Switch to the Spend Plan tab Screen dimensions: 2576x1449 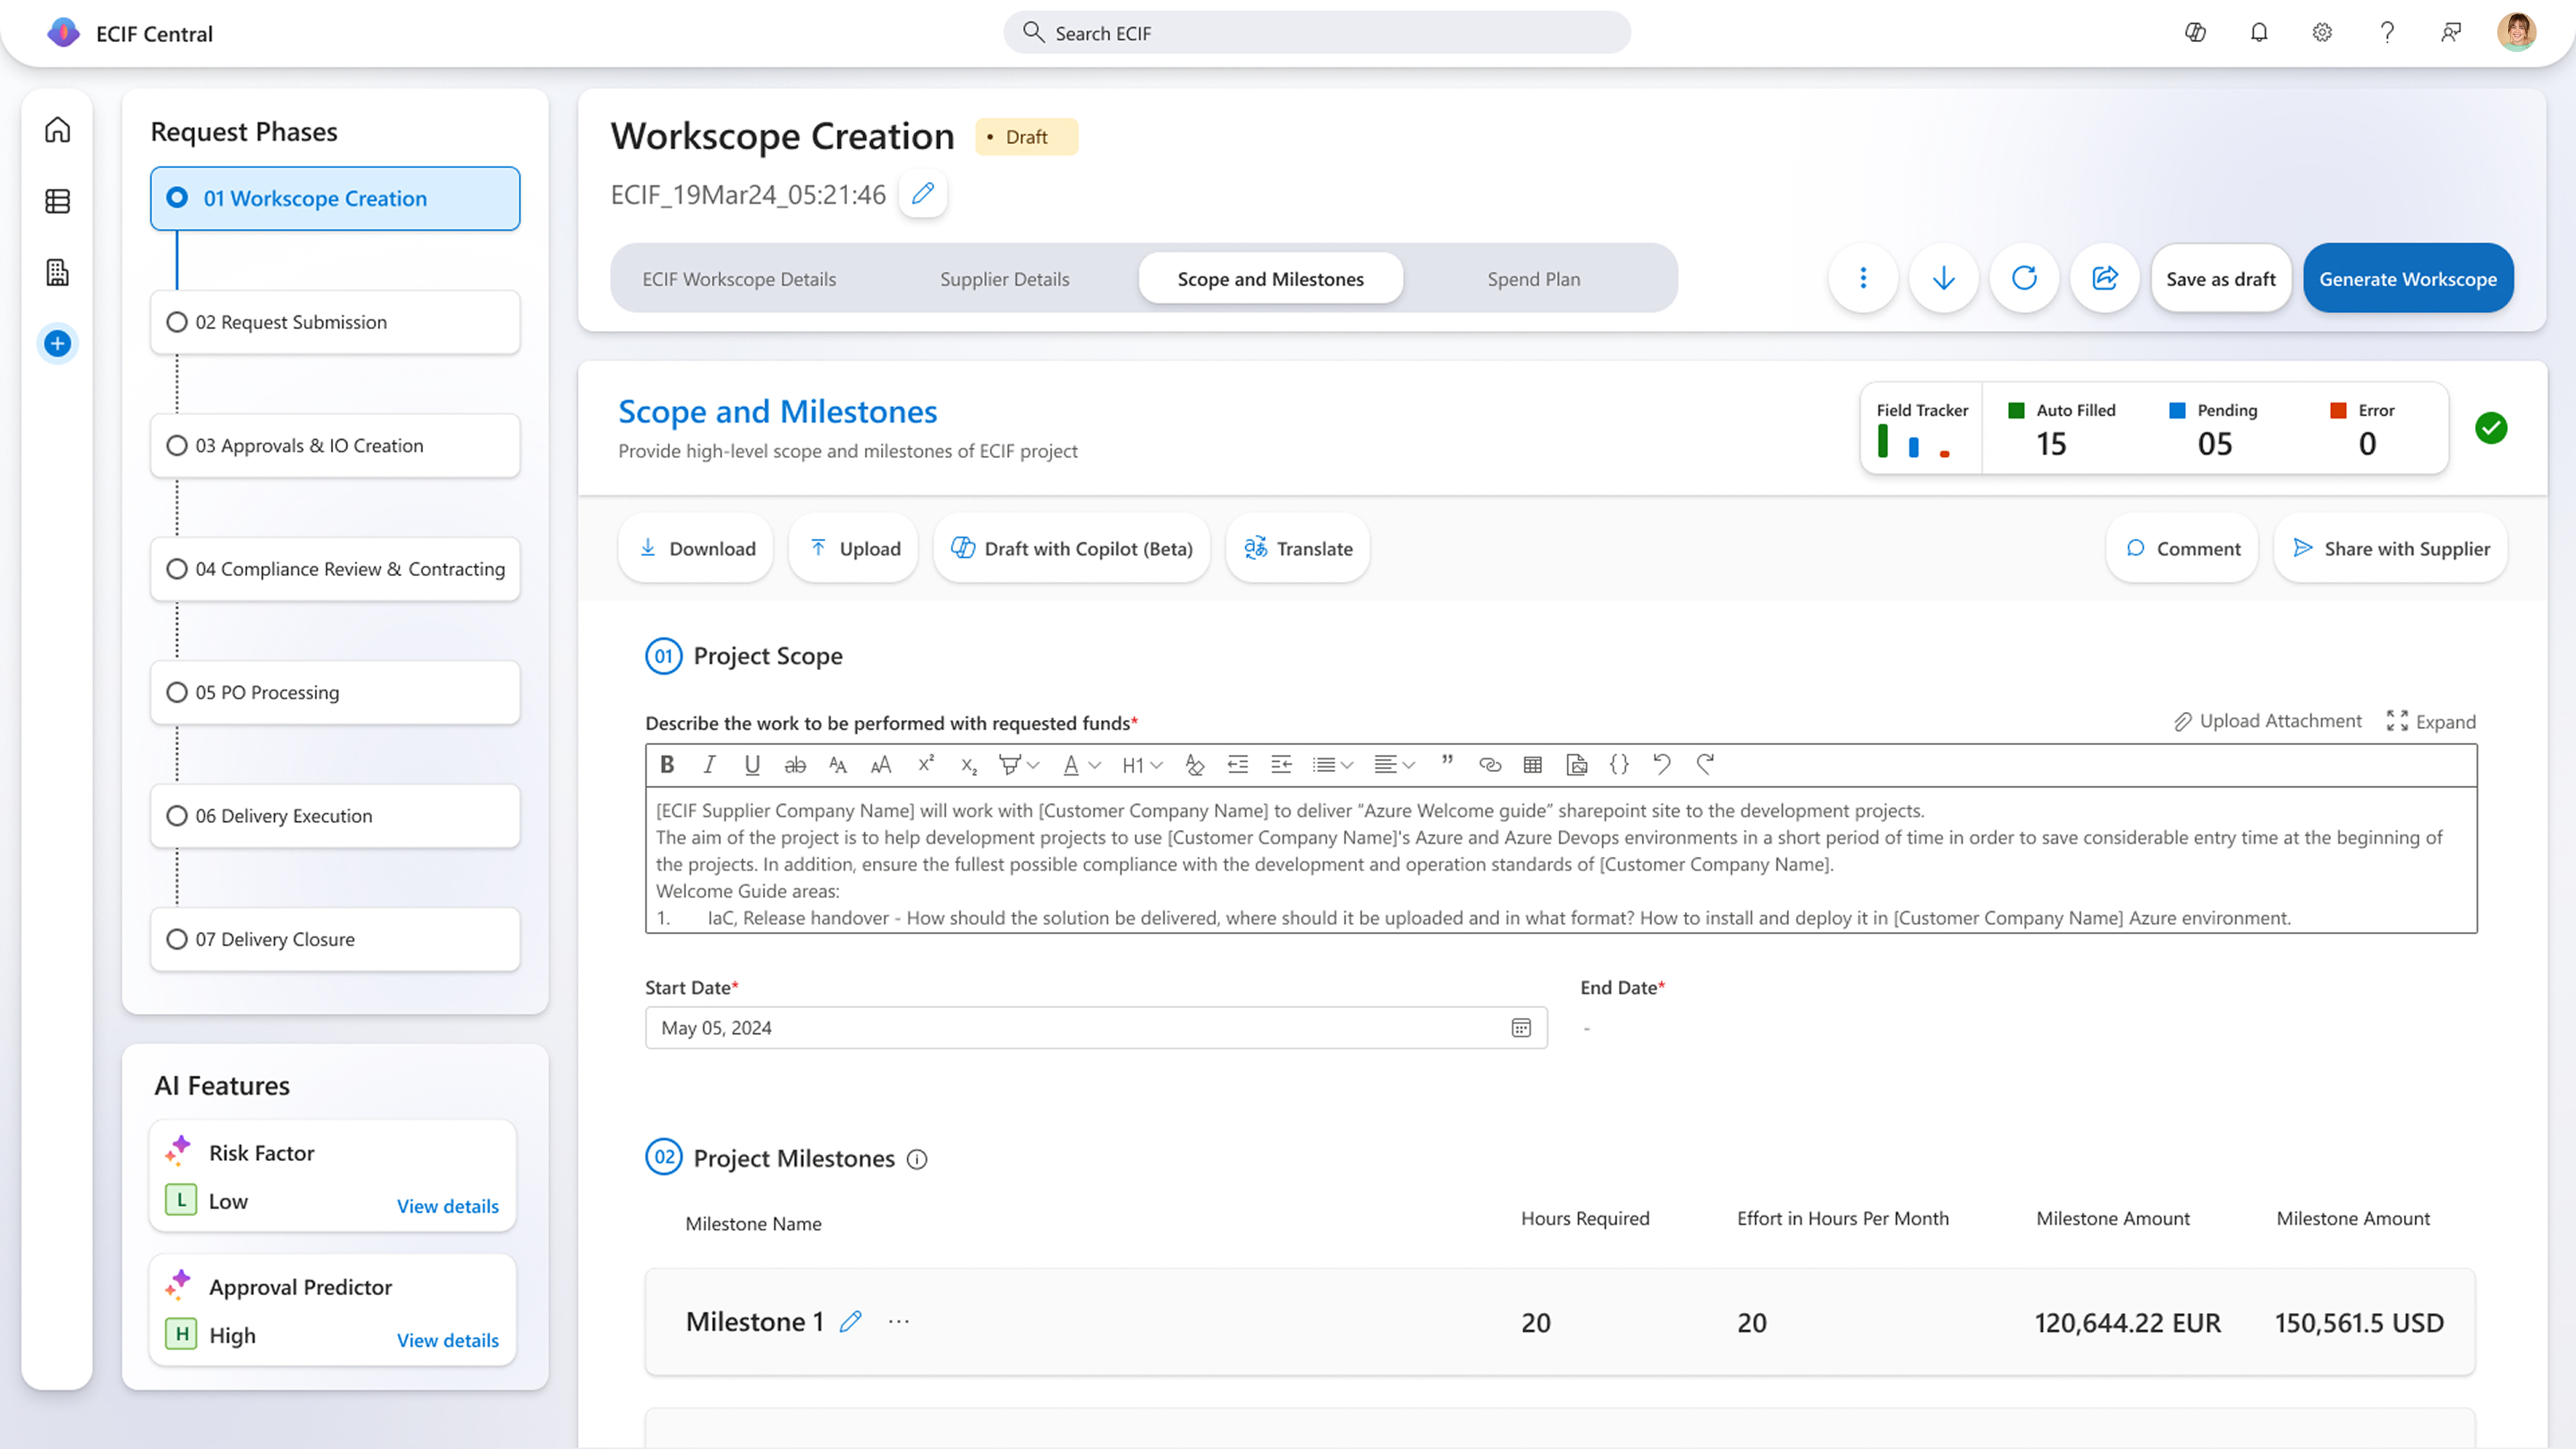coord(1533,279)
